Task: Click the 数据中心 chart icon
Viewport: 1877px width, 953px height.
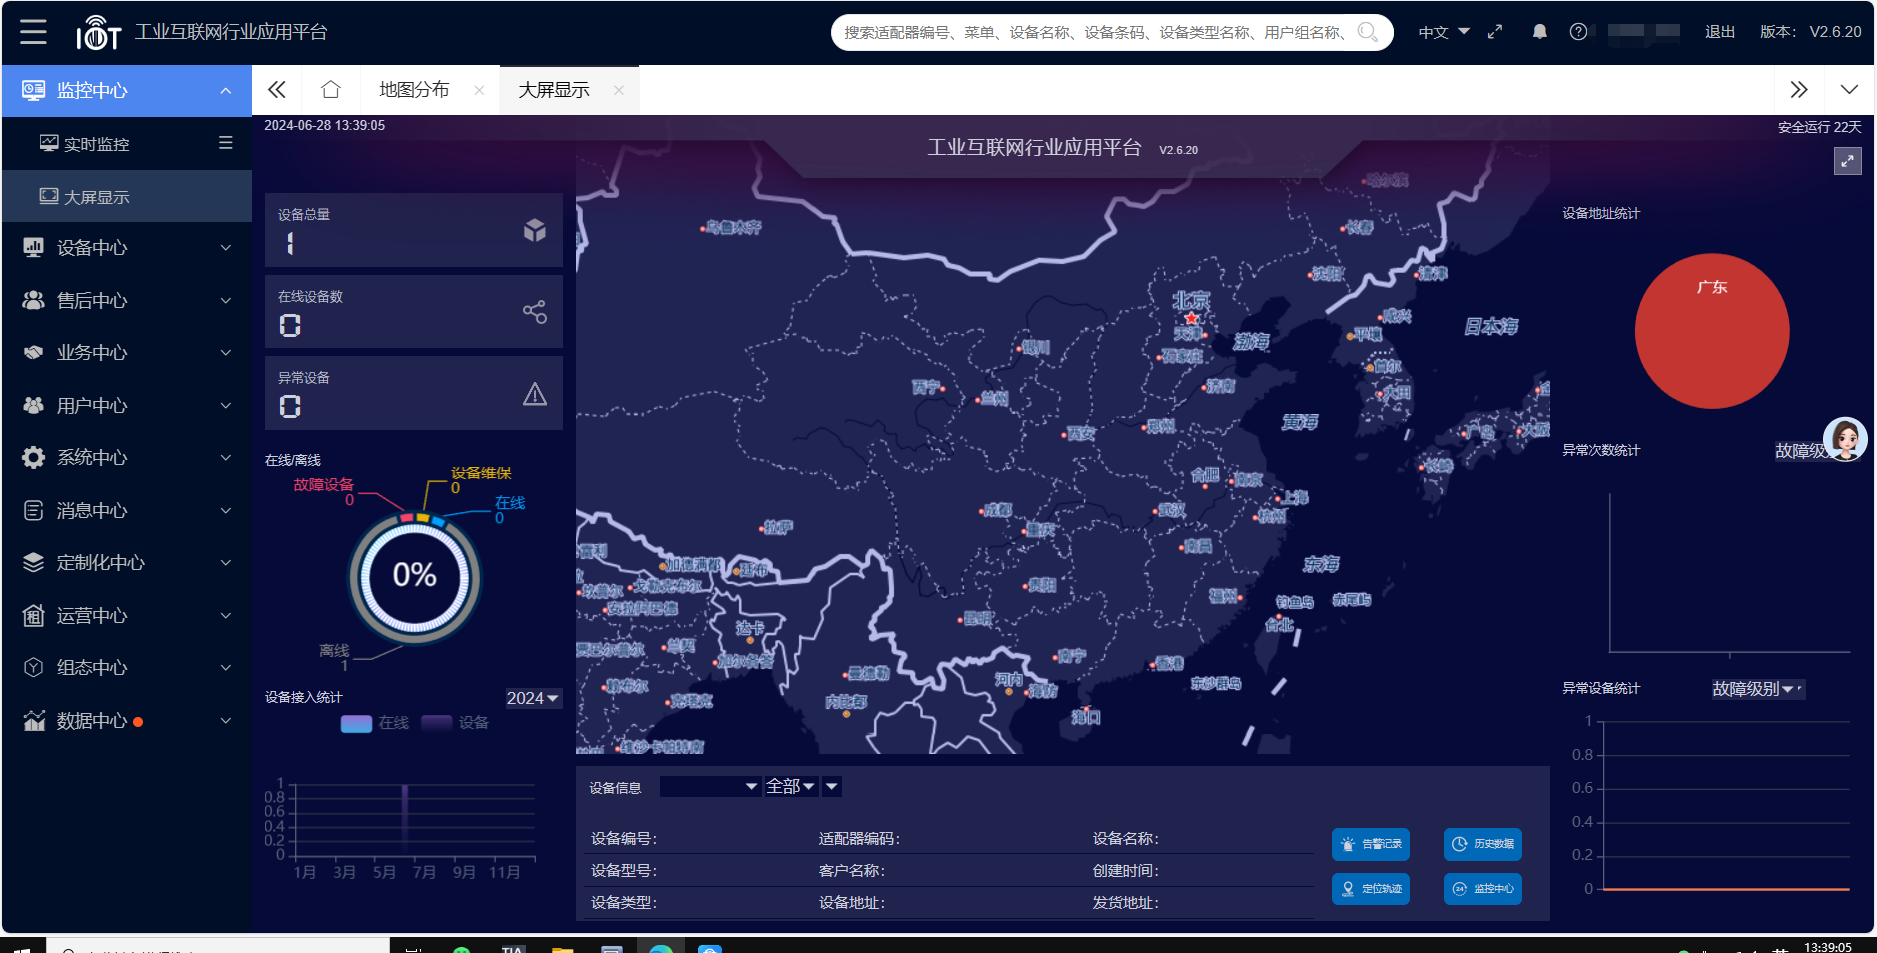Action: 34,720
